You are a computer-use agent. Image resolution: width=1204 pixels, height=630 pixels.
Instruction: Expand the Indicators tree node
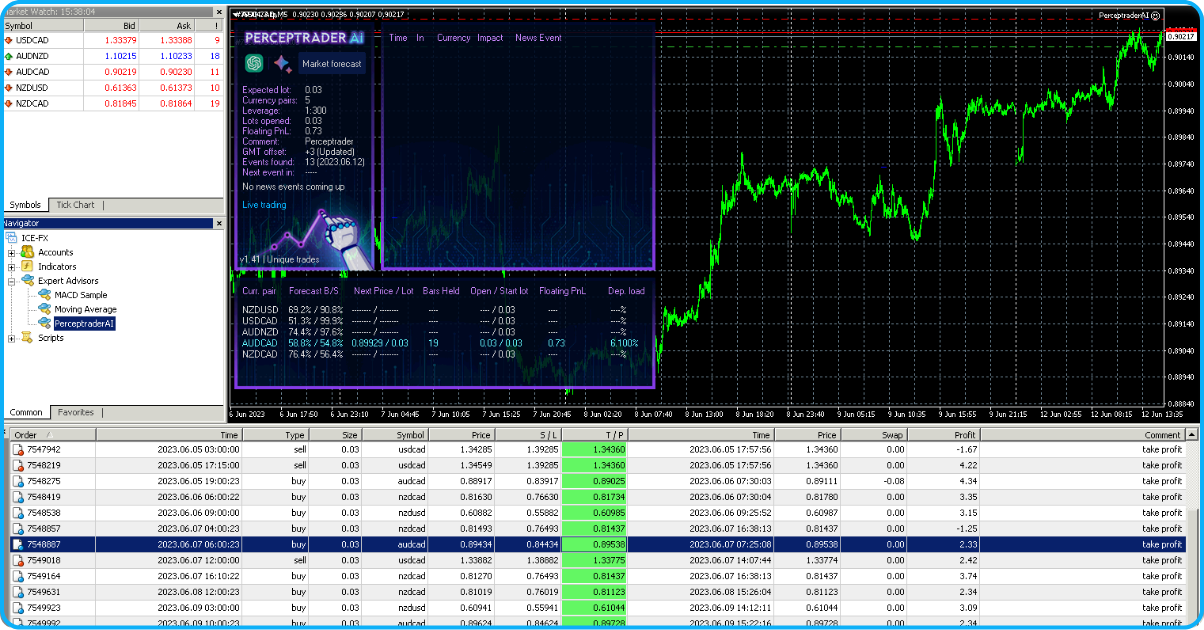[11, 266]
